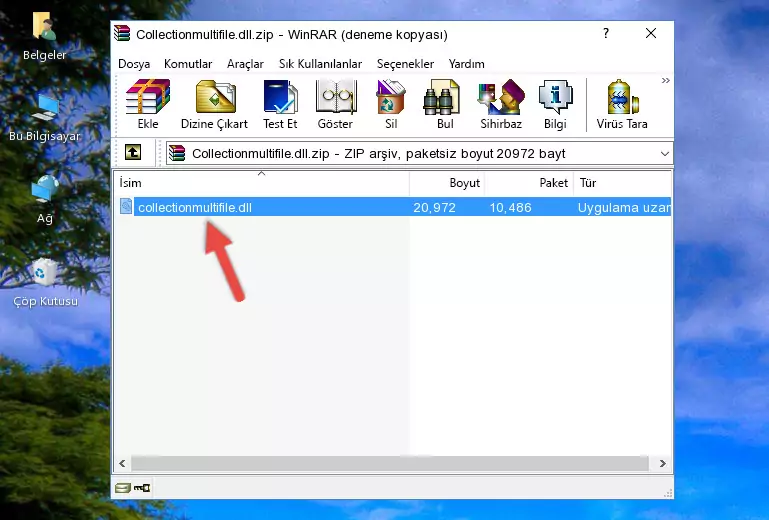The height and width of the screenshot is (520, 769).
Task: Click the dll file icon
Action: tap(126, 207)
